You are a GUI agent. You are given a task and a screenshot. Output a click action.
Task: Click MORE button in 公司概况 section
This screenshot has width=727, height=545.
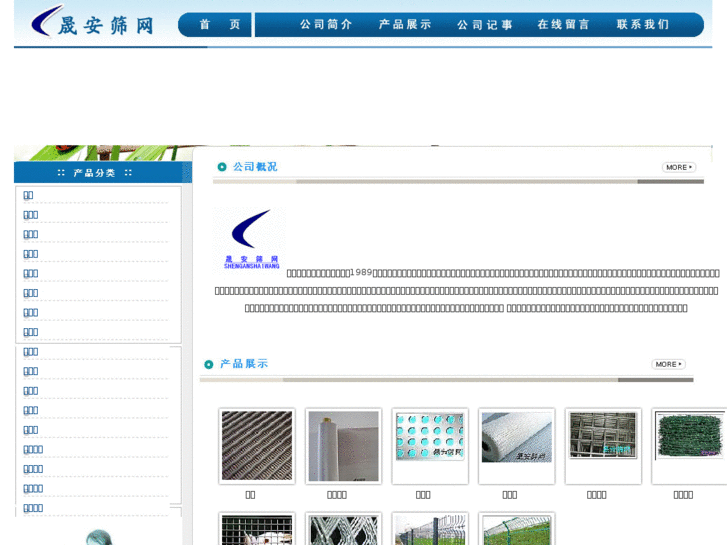(679, 167)
